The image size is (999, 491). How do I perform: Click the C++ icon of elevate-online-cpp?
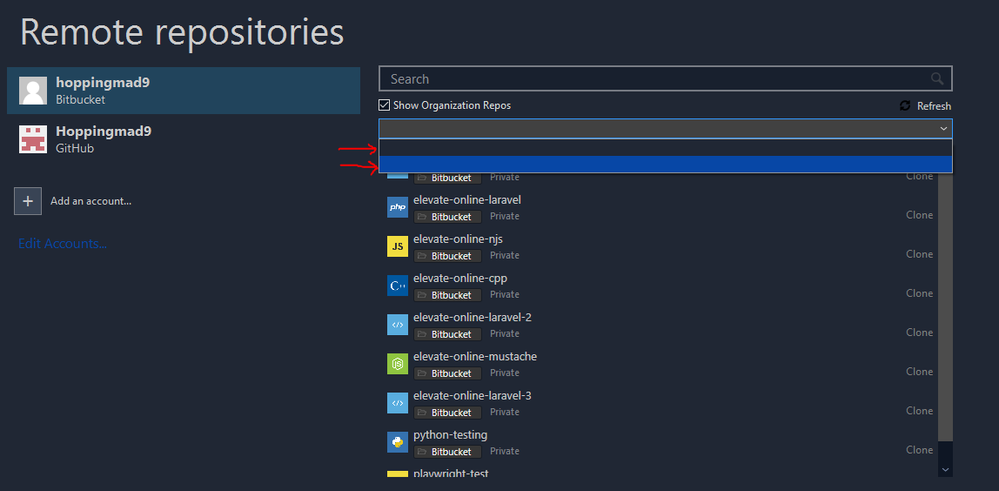pyautogui.click(x=398, y=286)
